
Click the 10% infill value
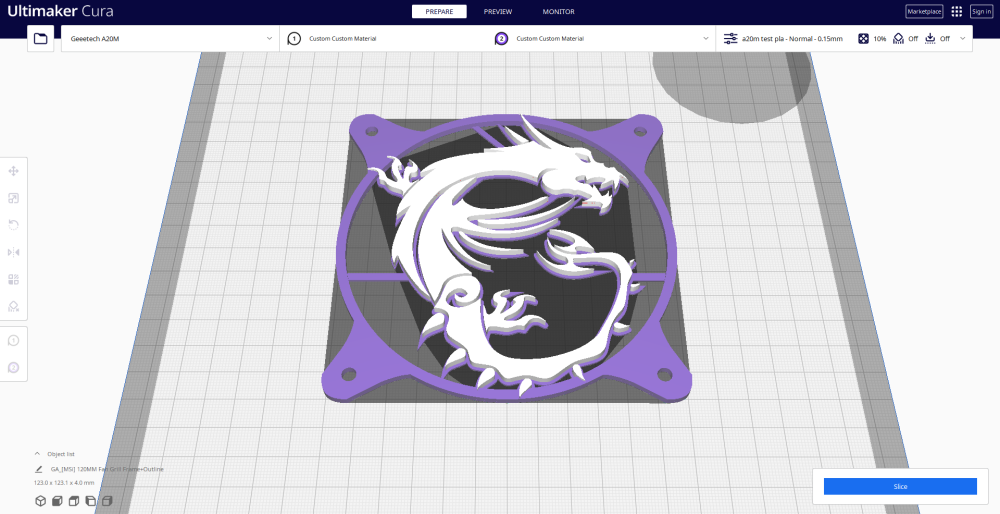coord(879,39)
